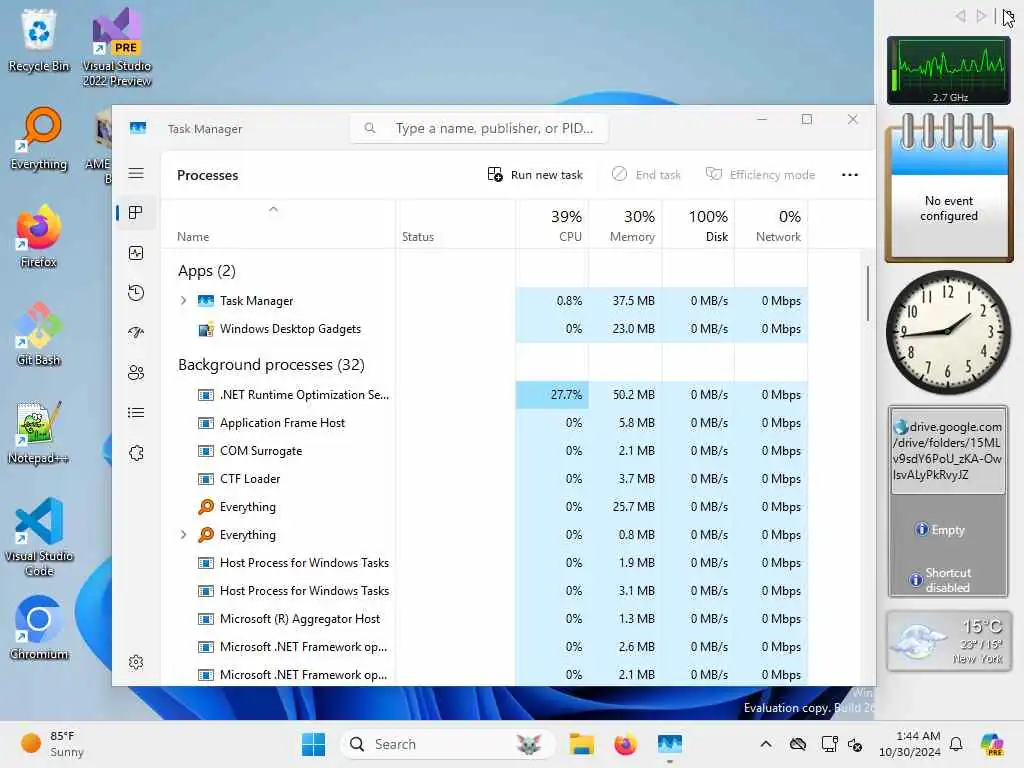Open the Users icon in sidebar
The height and width of the screenshot is (768, 1024).
[136, 373]
